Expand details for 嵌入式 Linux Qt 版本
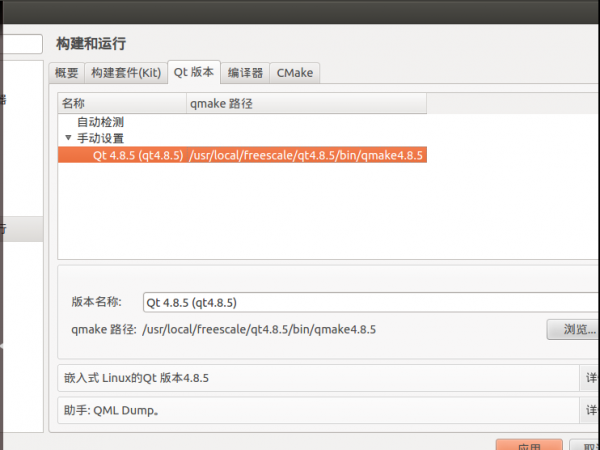 (x=591, y=378)
